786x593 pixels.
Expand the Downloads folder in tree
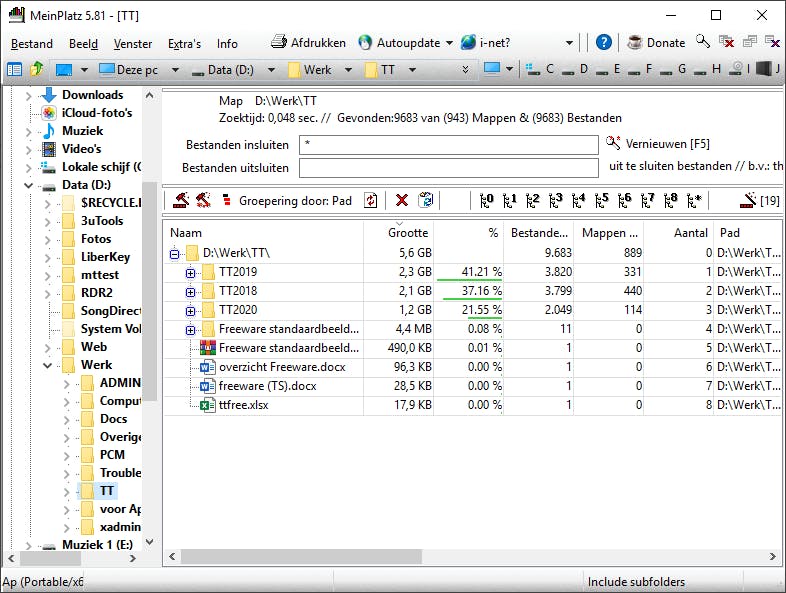29,95
